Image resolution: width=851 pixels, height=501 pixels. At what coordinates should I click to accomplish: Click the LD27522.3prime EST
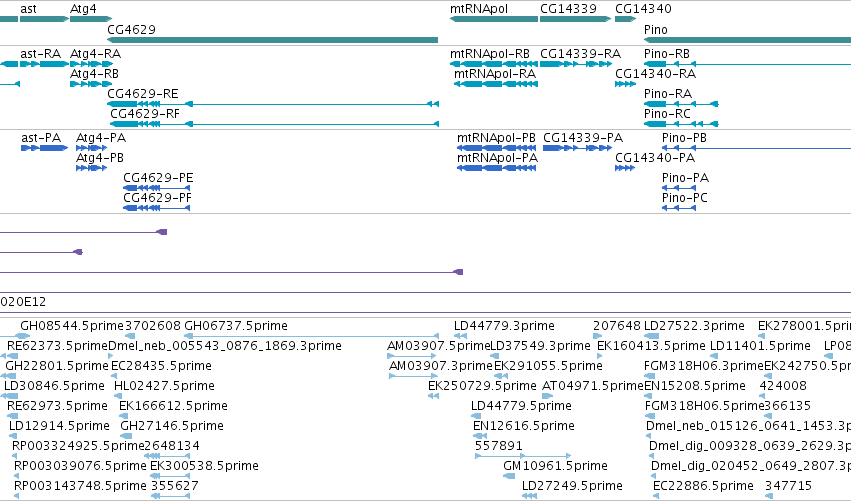pos(694,326)
